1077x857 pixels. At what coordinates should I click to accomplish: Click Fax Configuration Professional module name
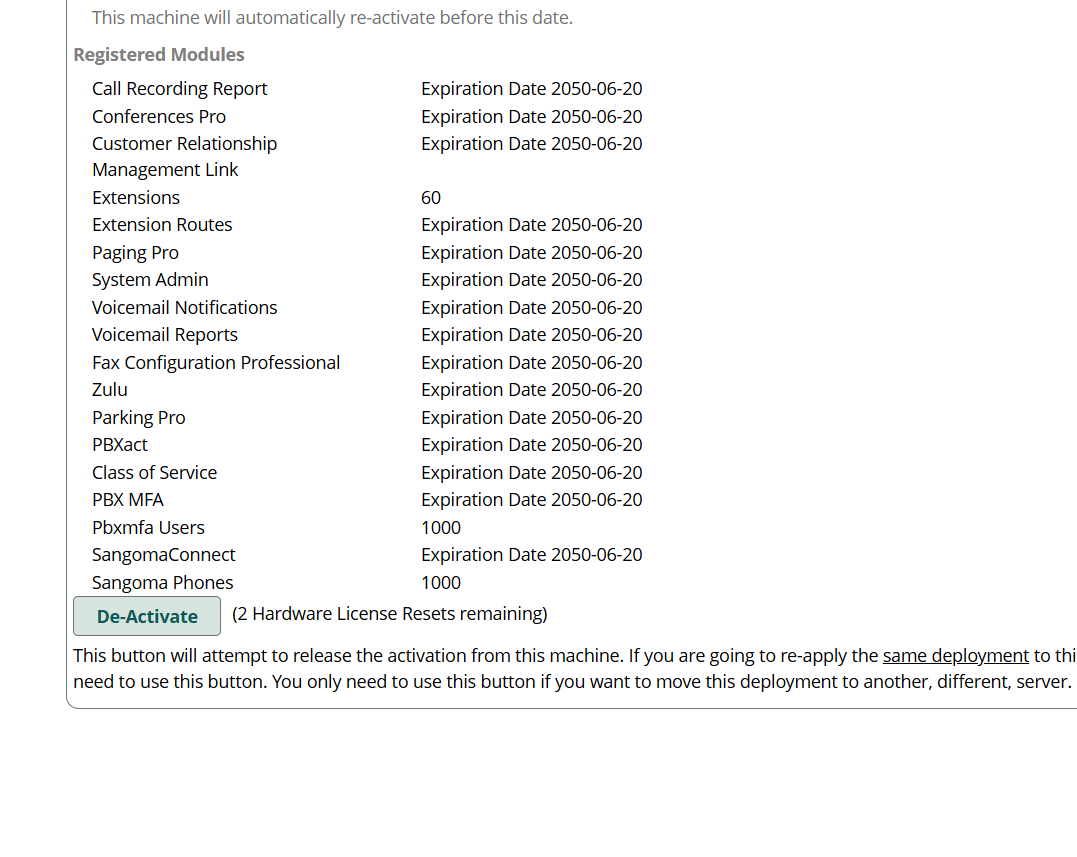(x=216, y=363)
